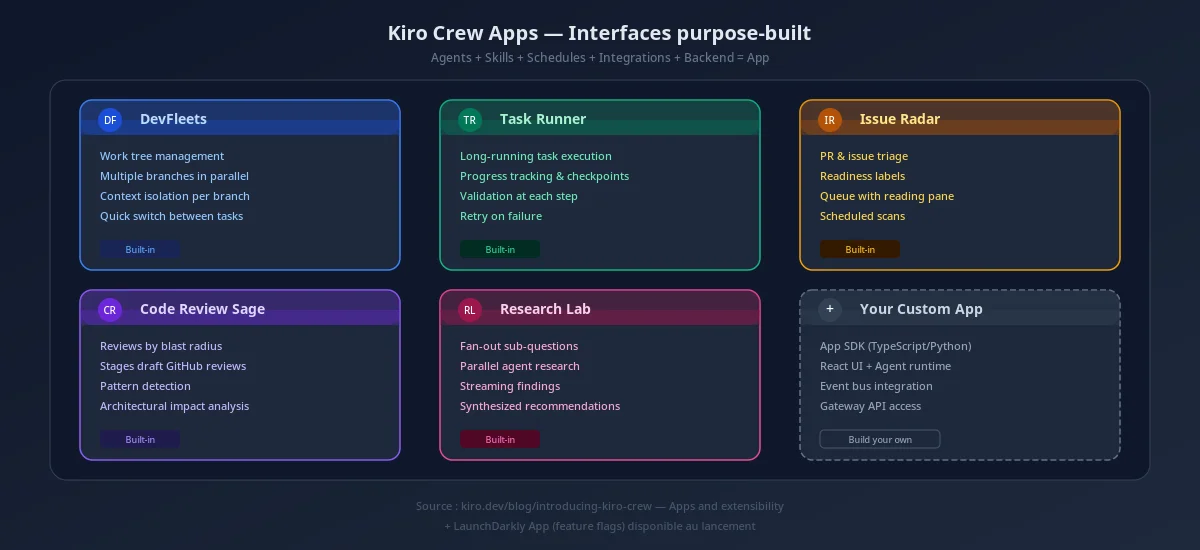Select the Code Review Sage card title

(x=202, y=309)
